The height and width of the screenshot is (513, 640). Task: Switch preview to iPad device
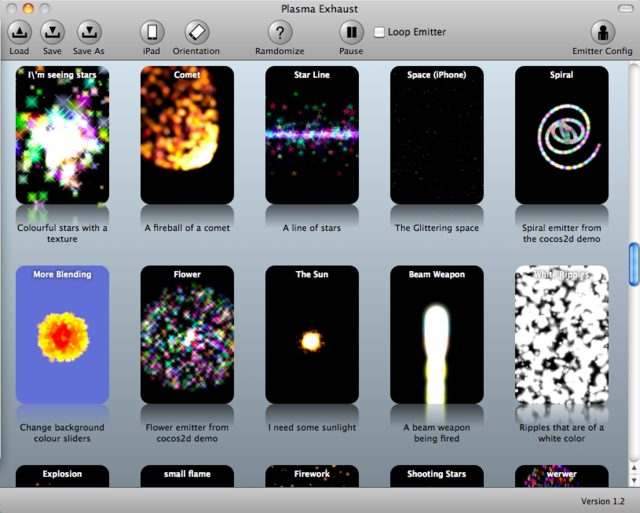tap(152, 32)
